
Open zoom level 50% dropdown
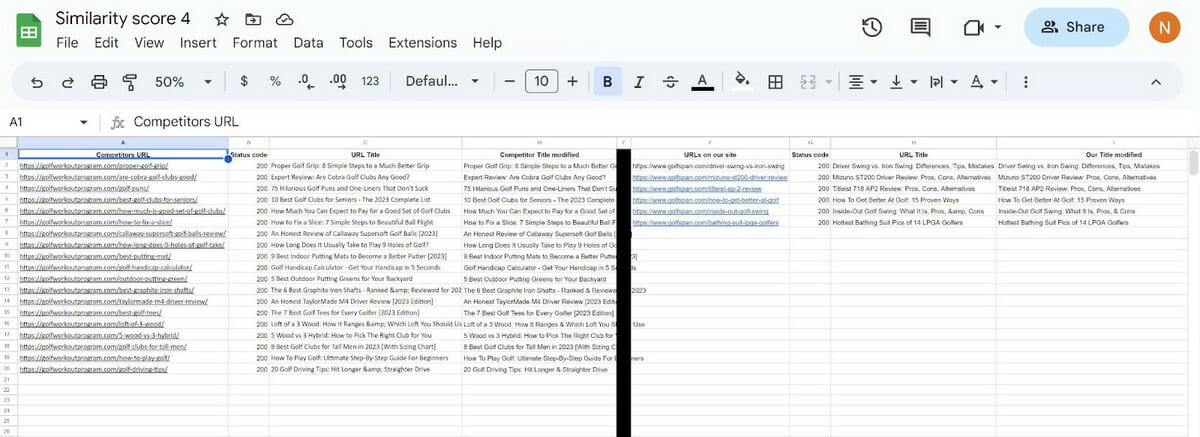[183, 82]
